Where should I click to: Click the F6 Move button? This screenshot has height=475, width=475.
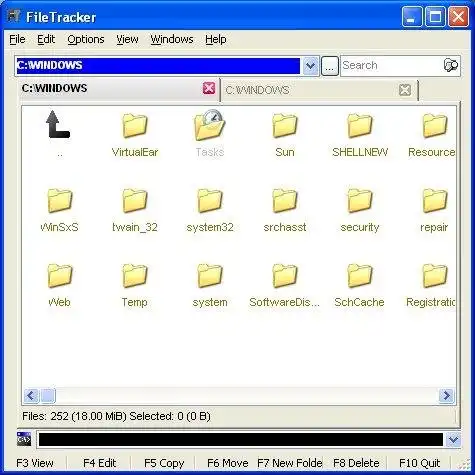[x=227, y=463]
